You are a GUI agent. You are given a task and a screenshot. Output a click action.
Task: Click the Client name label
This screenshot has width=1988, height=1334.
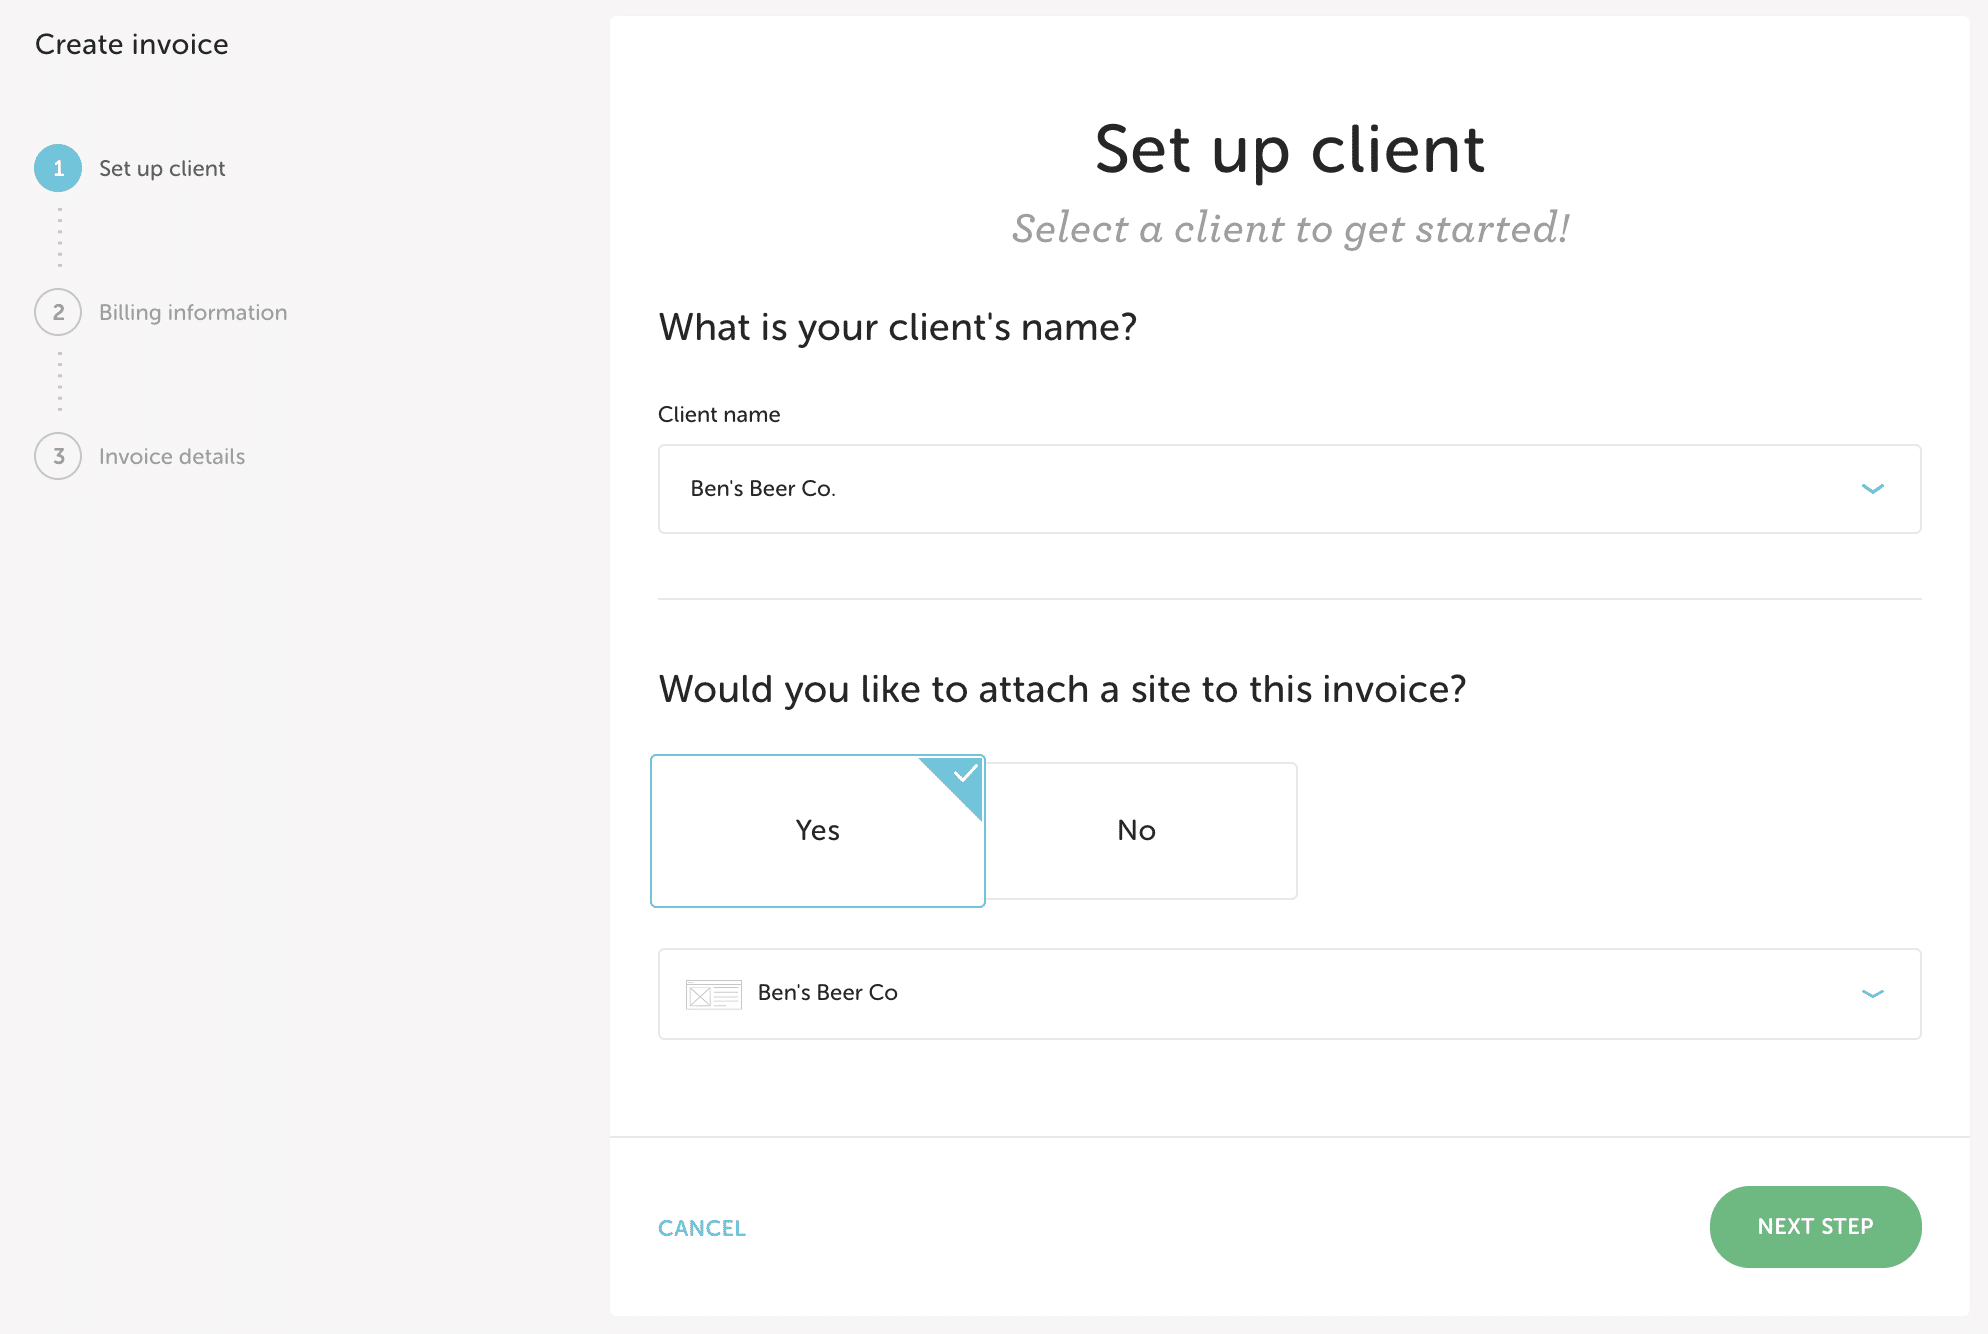pyautogui.click(x=719, y=414)
